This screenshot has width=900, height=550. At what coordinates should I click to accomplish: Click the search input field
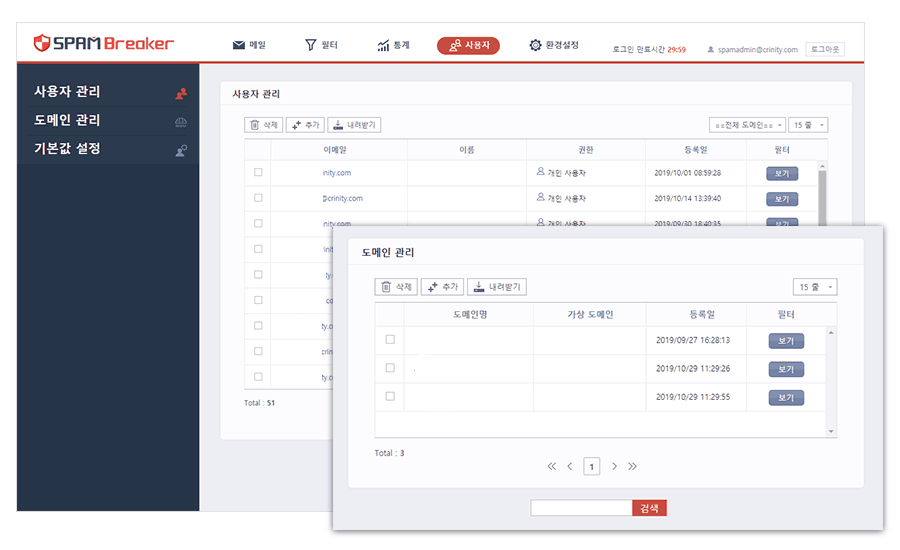(x=581, y=508)
